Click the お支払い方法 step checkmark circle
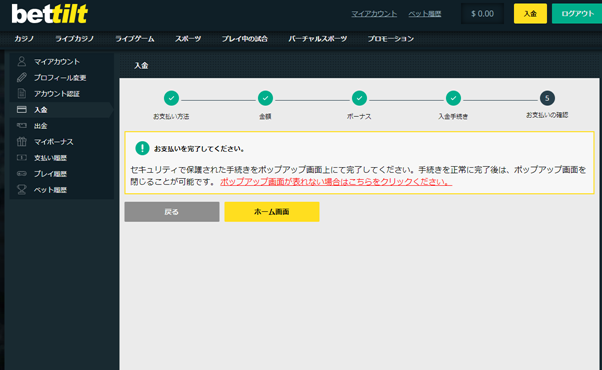The image size is (602, 370). pyautogui.click(x=171, y=98)
